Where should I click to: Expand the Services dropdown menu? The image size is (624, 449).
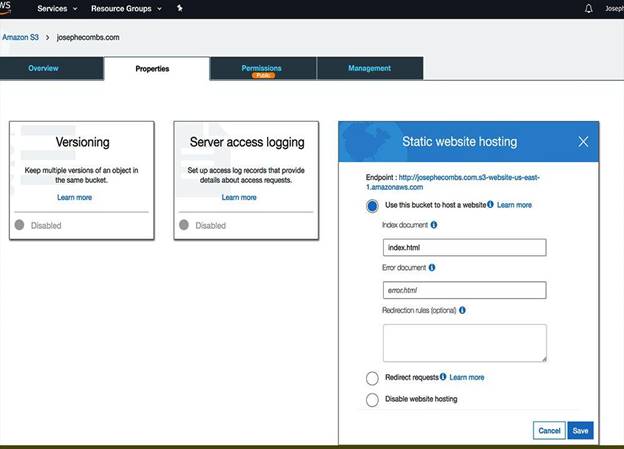[x=57, y=8]
